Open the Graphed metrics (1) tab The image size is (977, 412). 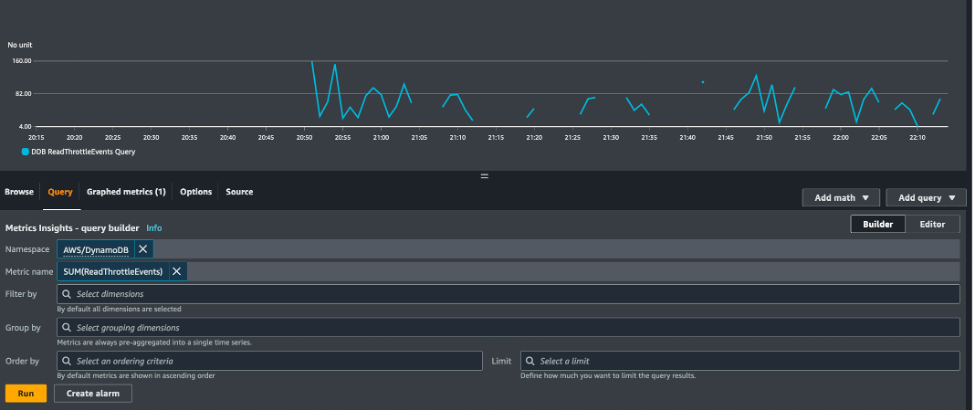pyautogui.click(x=126, y=192)
